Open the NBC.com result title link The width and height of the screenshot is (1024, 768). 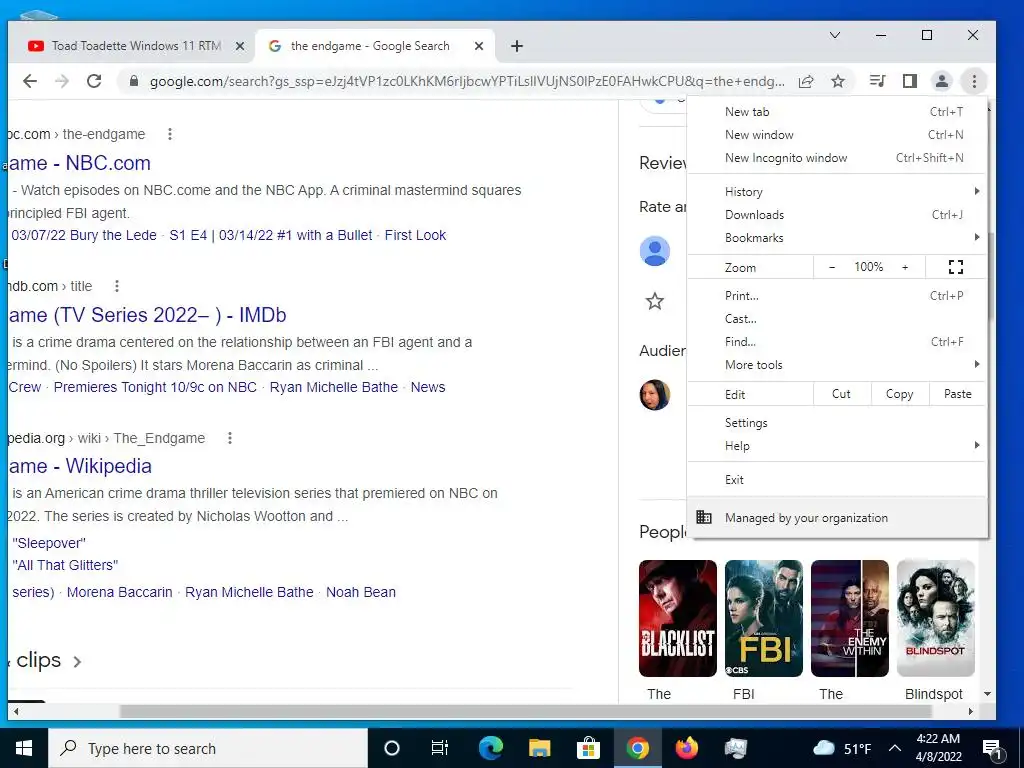click(x=80, y=163)
